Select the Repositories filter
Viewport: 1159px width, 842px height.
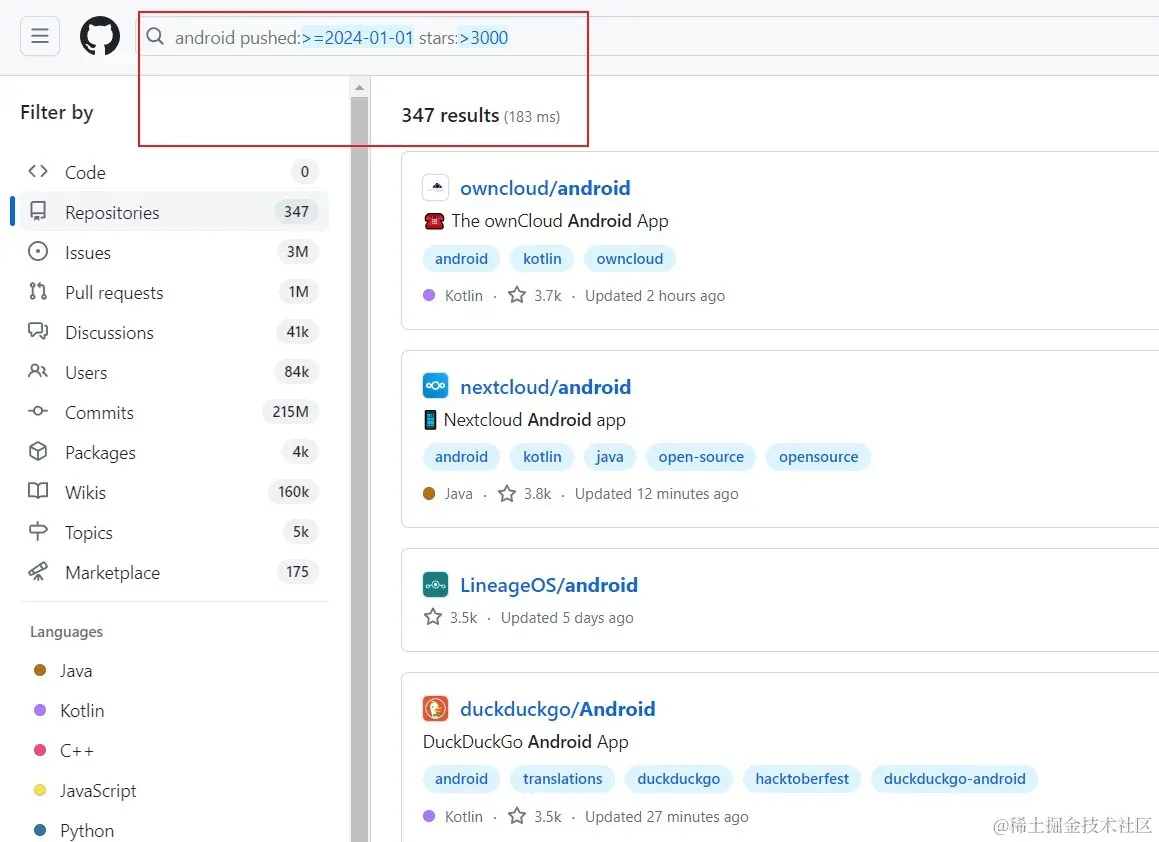(x=173, y=212)
